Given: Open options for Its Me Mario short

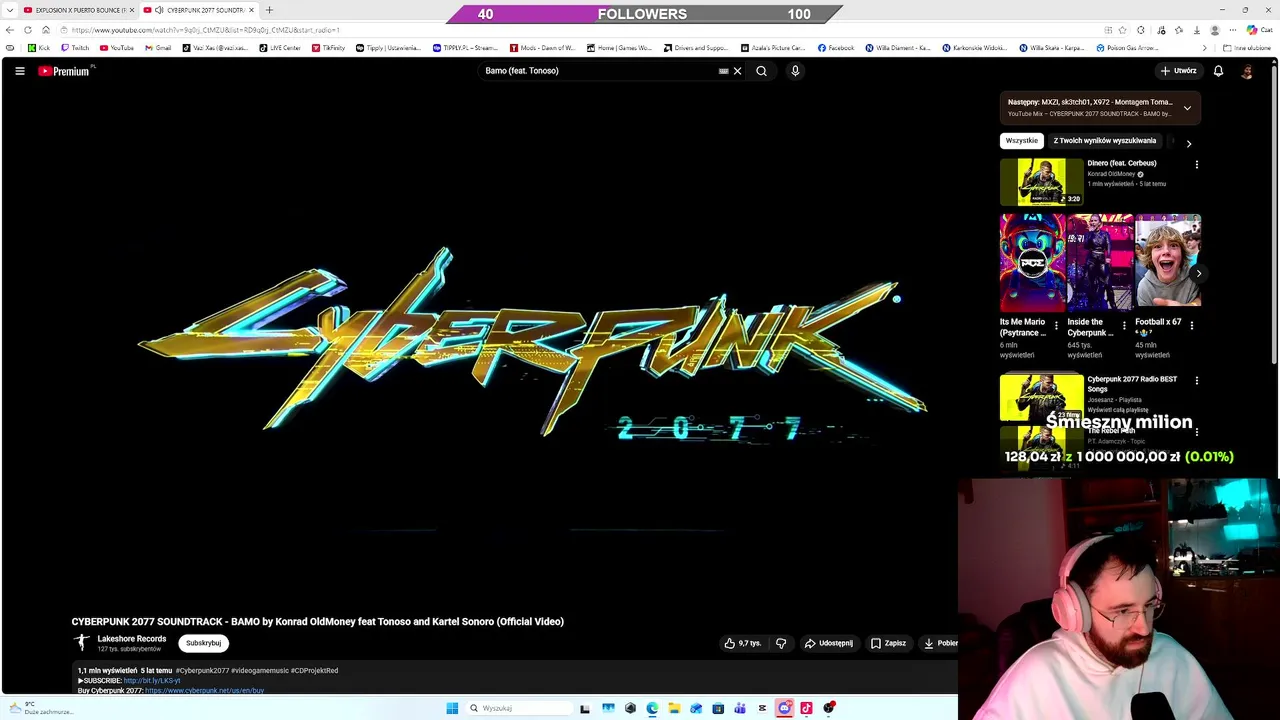Looking at the screenshot, I should [x=1056, y=325].
